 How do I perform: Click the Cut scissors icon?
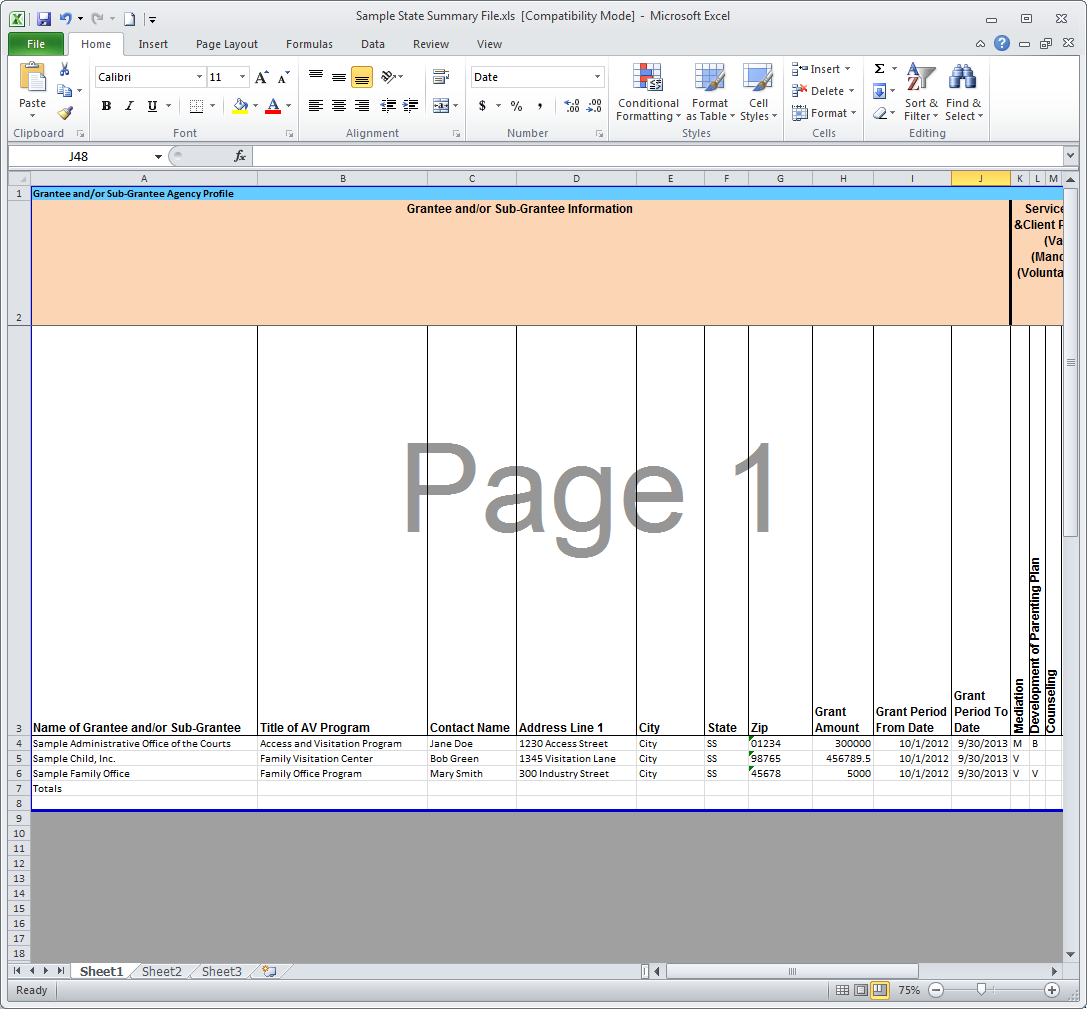[65, 69]
